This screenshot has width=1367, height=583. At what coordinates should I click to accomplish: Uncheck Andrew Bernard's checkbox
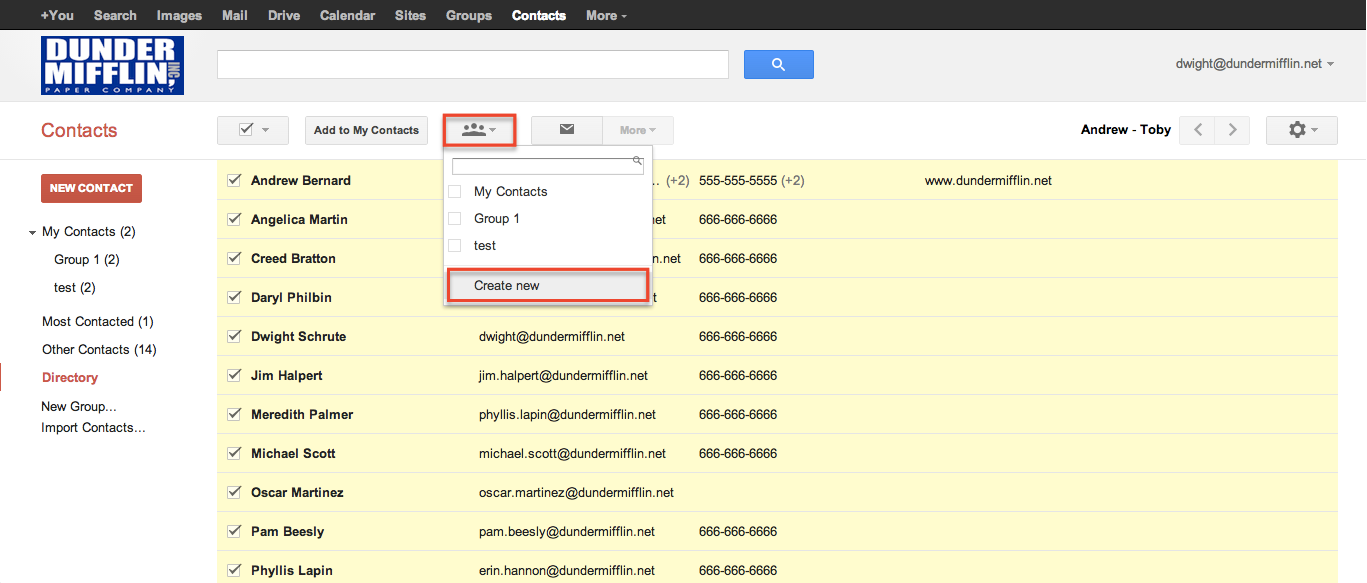[x=234, y=180]
